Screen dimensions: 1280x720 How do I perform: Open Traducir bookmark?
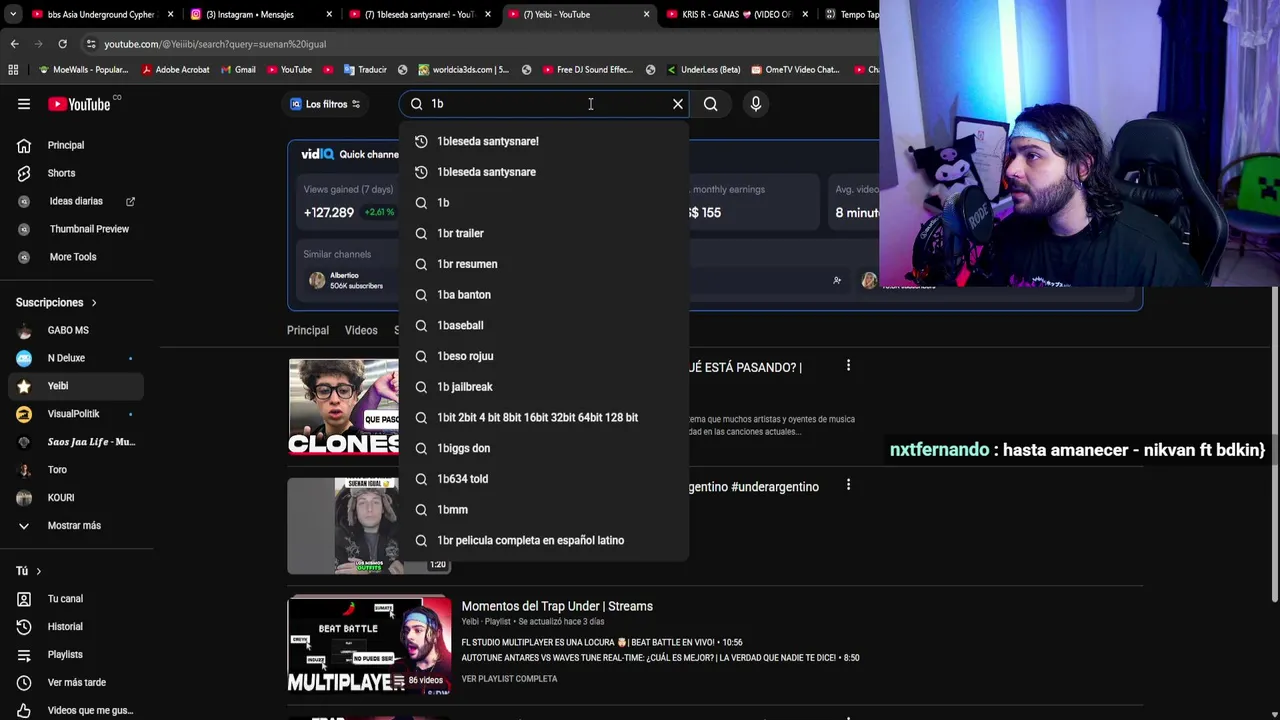point(365,70)
